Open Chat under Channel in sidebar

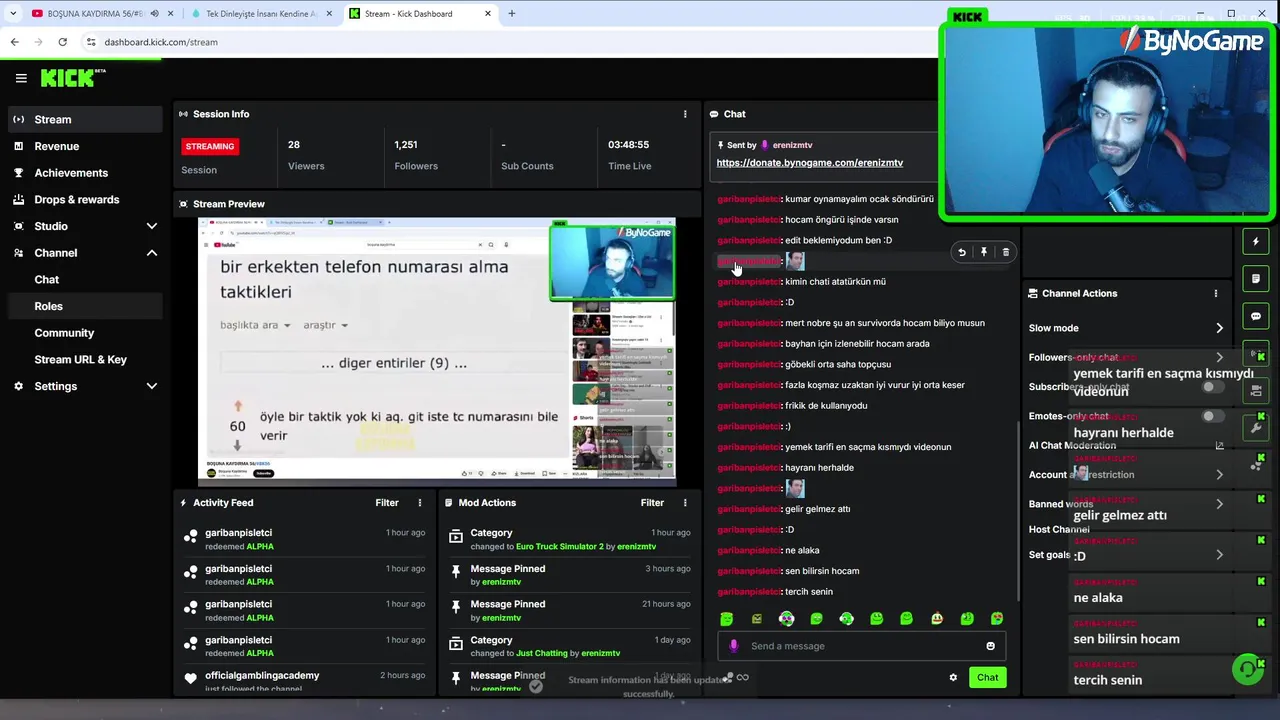pyautogui.click(x=84, y=280)
